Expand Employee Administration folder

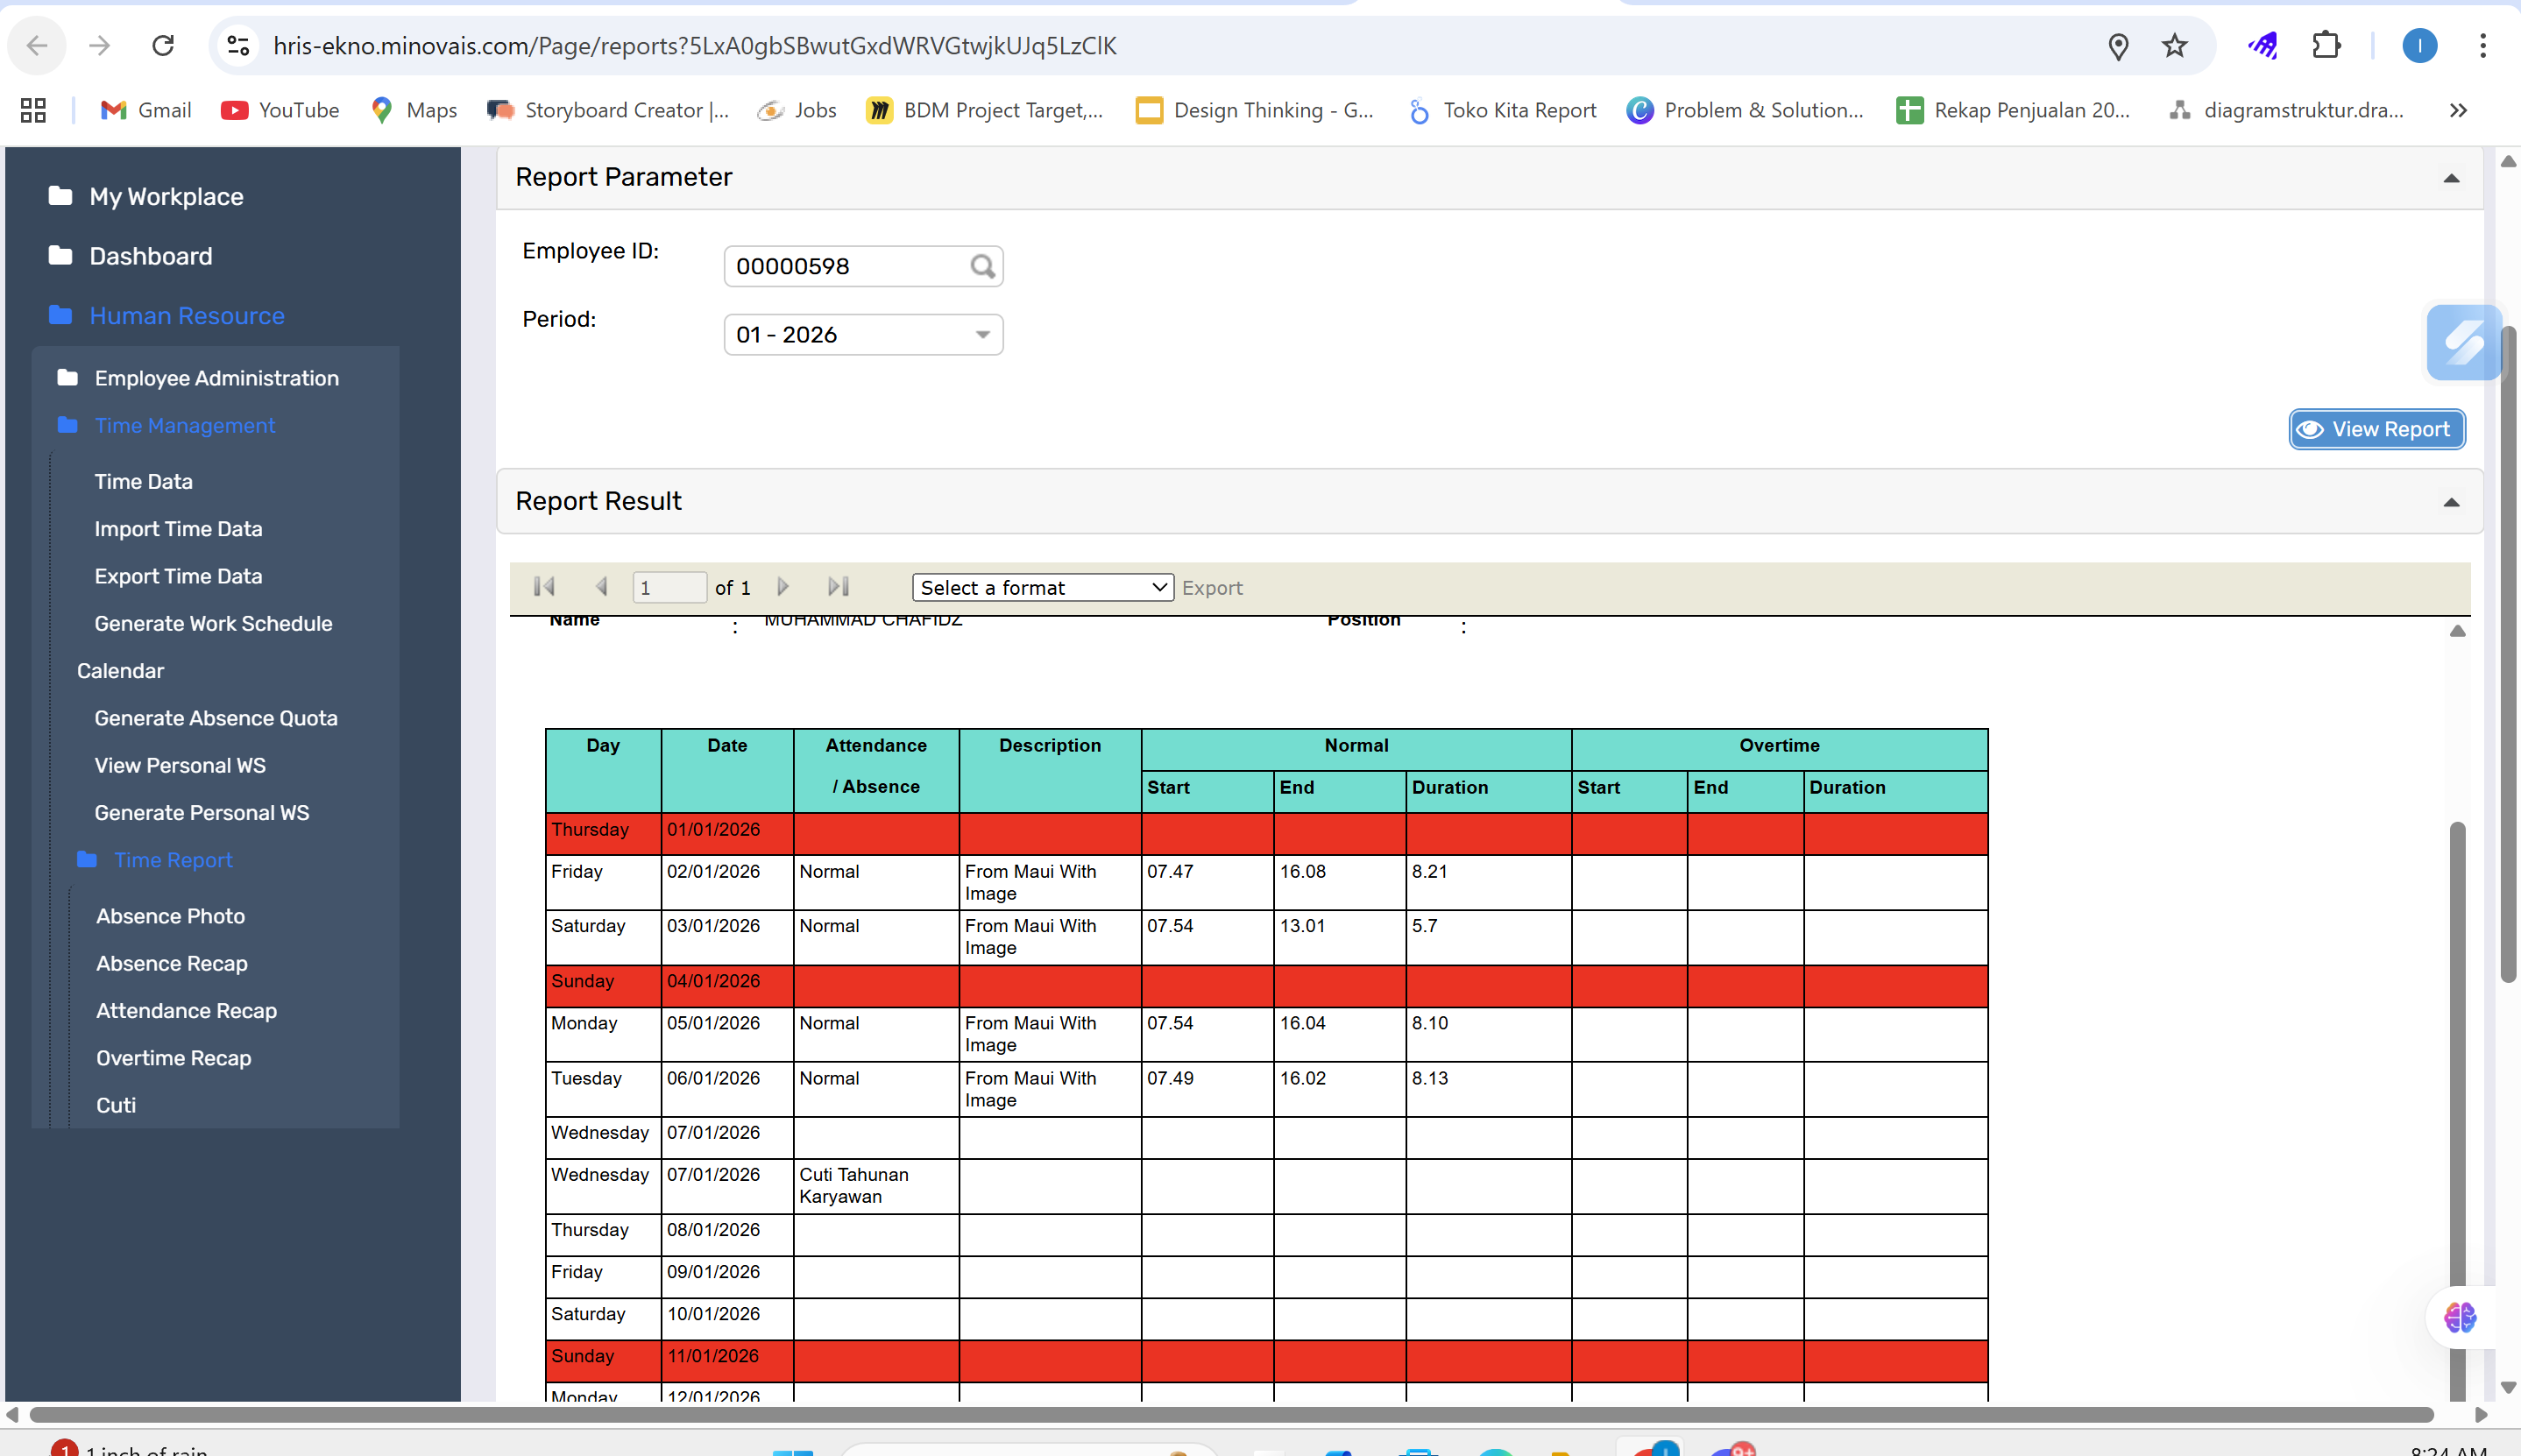click(x=216, y=378)
